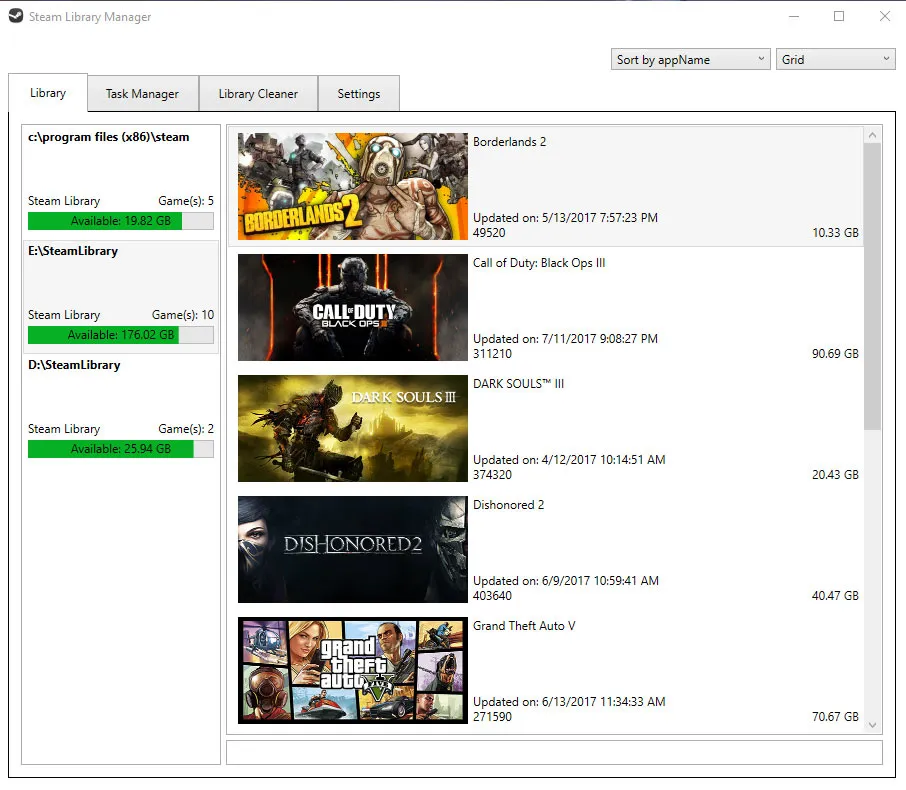This screenshot has width=906, height=790.
Task: Select the Grand Theft Auto V title text
Action: [524, 626]
